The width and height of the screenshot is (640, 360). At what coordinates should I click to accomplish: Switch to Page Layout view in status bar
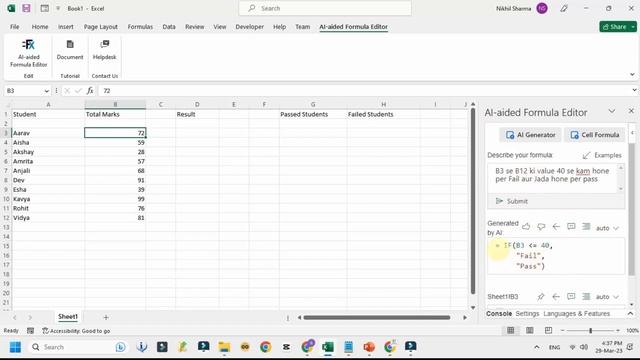coord(529,330)
